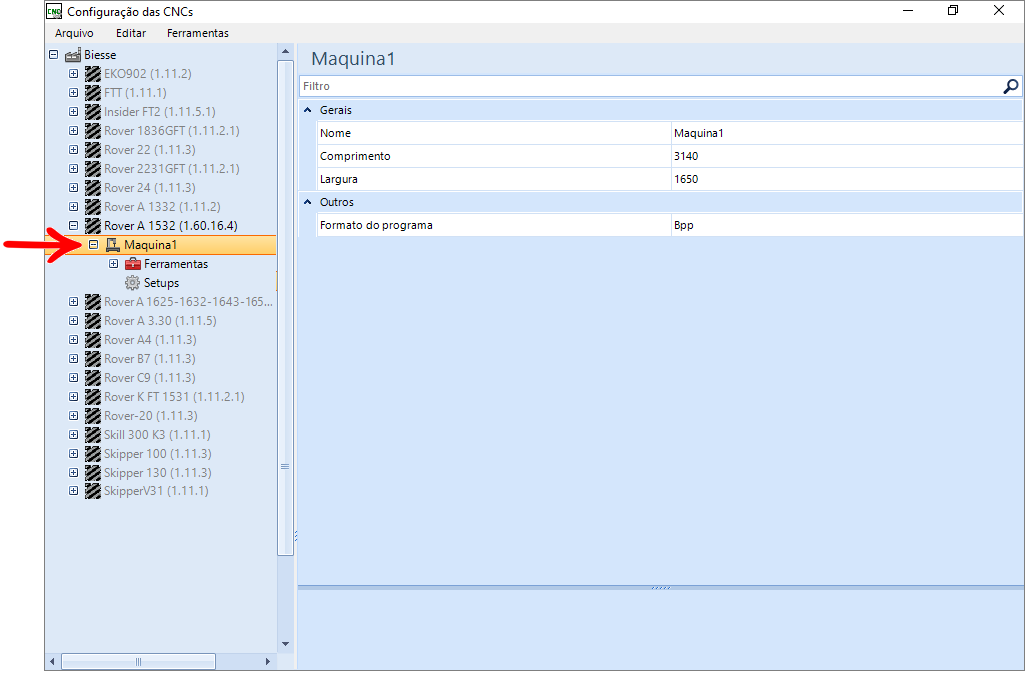
Task: Click tree horizontal scrollbar right arrow
Action: point(268,662)
